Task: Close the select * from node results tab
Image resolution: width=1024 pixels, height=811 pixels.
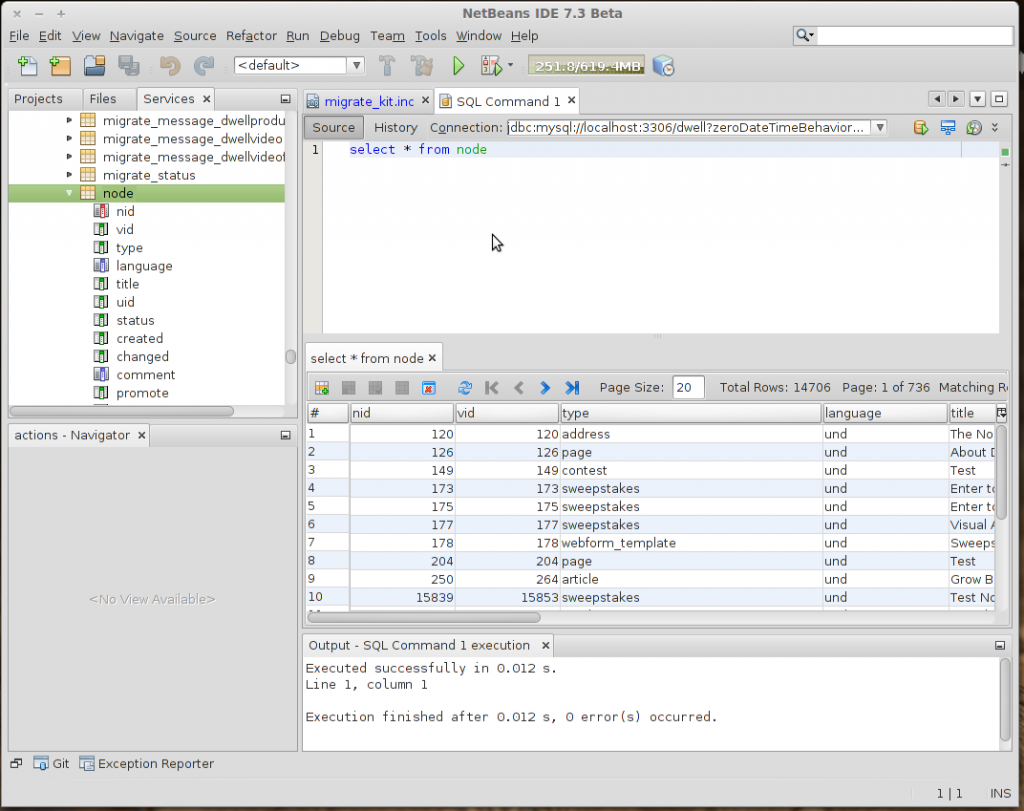Action: coord(432,358)
